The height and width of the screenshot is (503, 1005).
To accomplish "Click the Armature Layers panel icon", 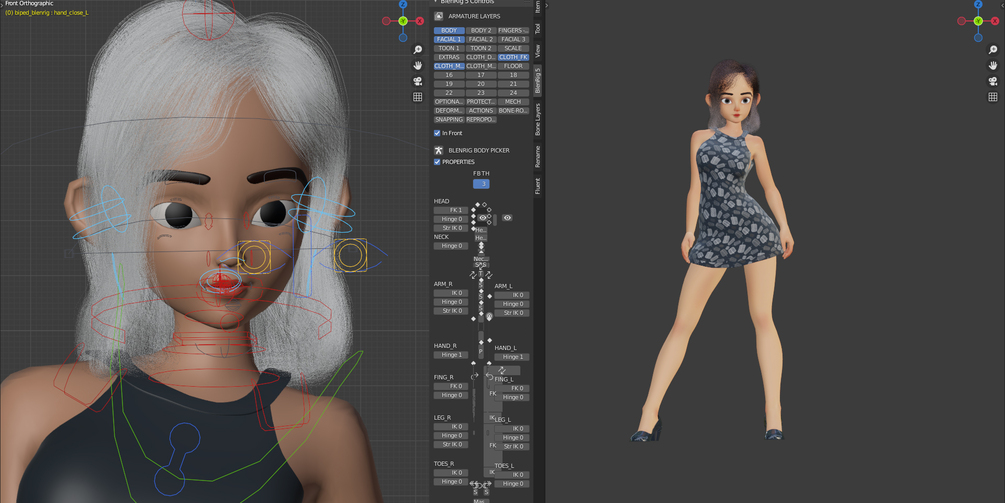I will pos(438,16).
